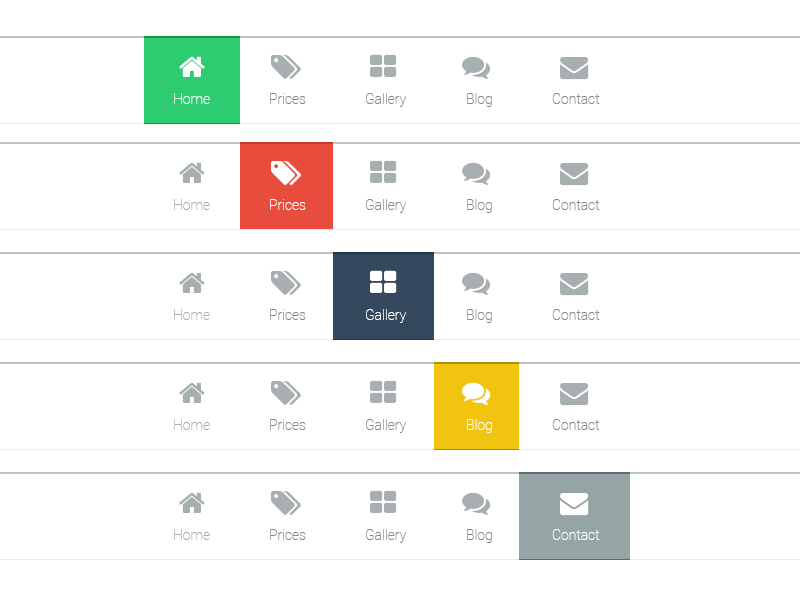Click the yellow Blog chat icon, fourth row

click(x=476, y=394)
